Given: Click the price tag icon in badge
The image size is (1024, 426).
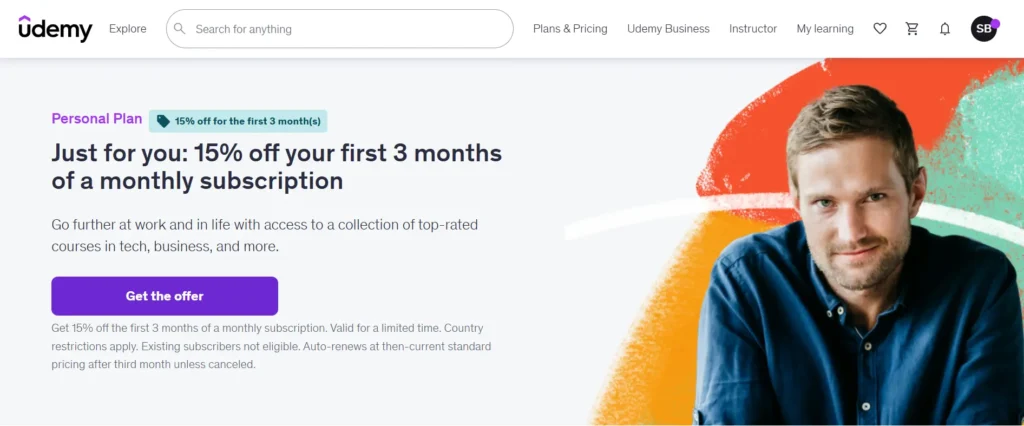Looking at the screenshot, I should coord(164,121).
